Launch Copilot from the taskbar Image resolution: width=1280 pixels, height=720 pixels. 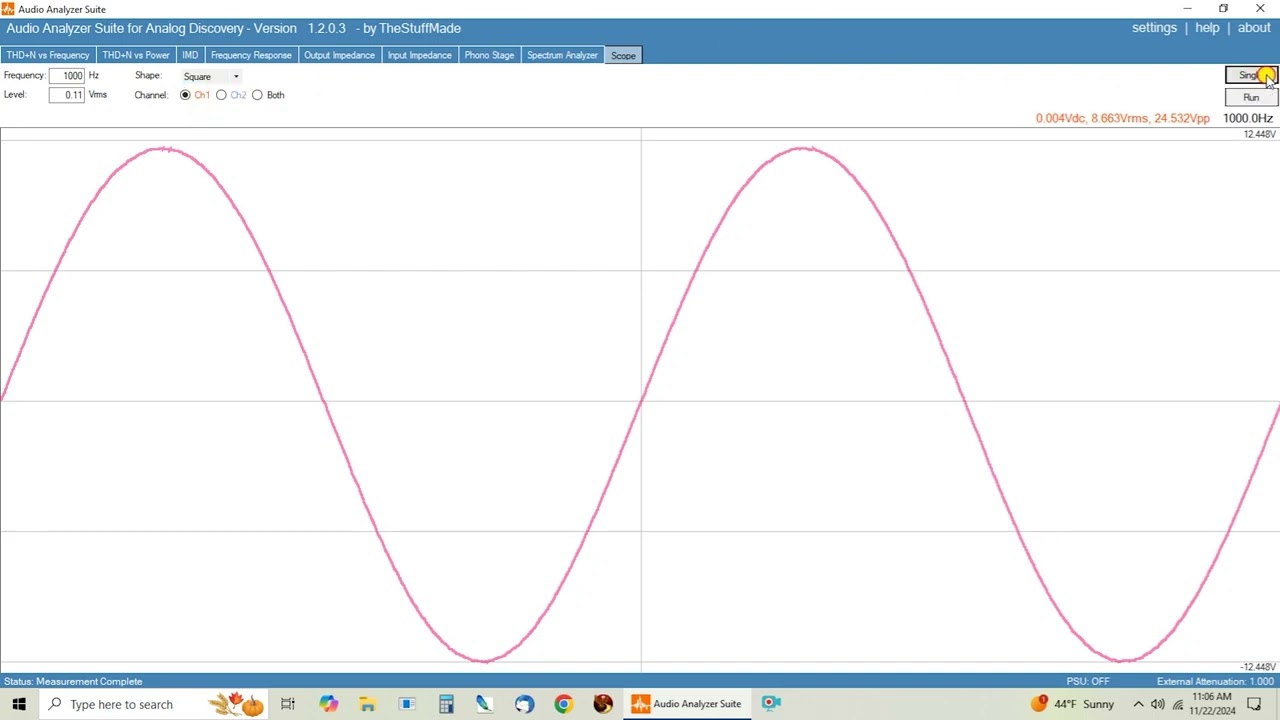[328, 704]
